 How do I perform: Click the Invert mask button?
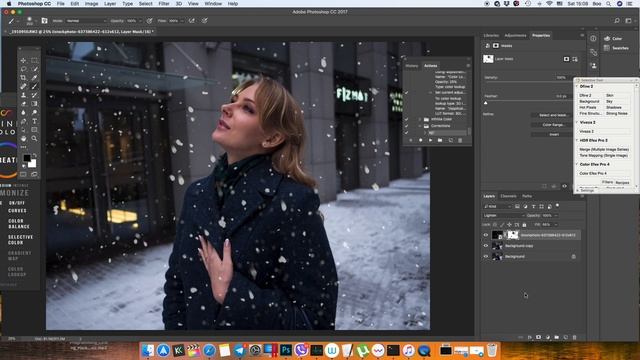553,134
